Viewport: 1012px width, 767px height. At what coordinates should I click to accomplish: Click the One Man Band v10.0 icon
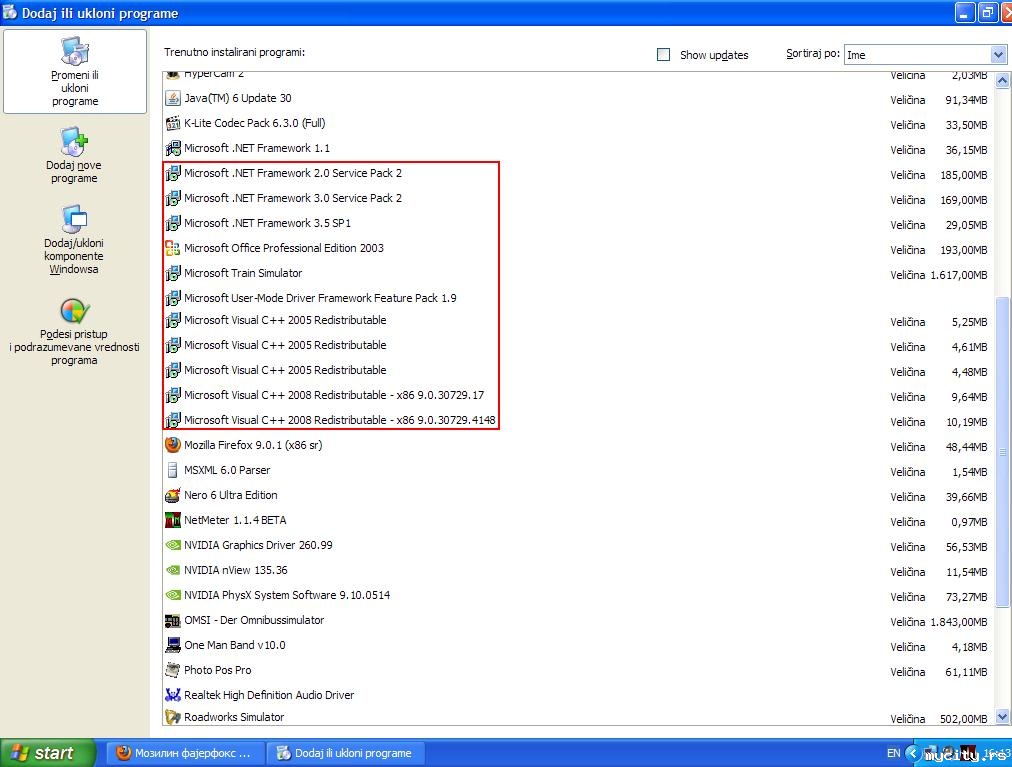[x=172, y=646]
